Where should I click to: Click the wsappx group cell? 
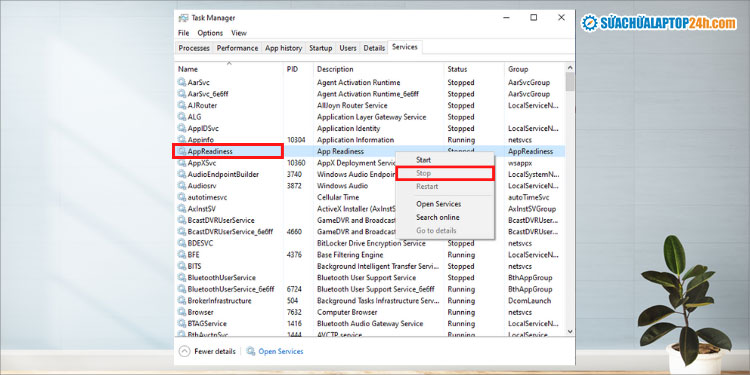point(519,163)
